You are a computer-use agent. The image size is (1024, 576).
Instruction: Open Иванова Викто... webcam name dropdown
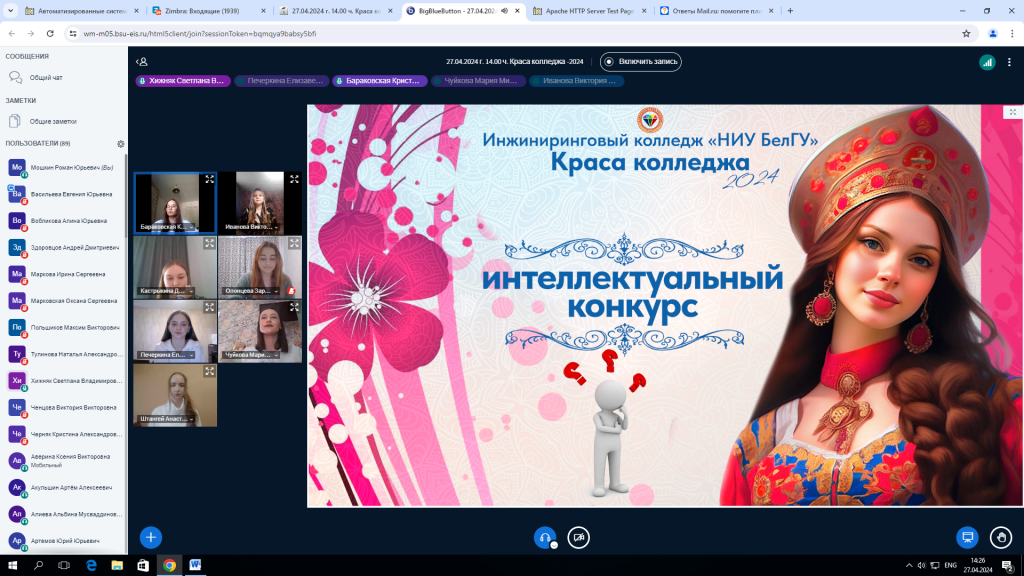pyautogui.click(x=251, y=227)
